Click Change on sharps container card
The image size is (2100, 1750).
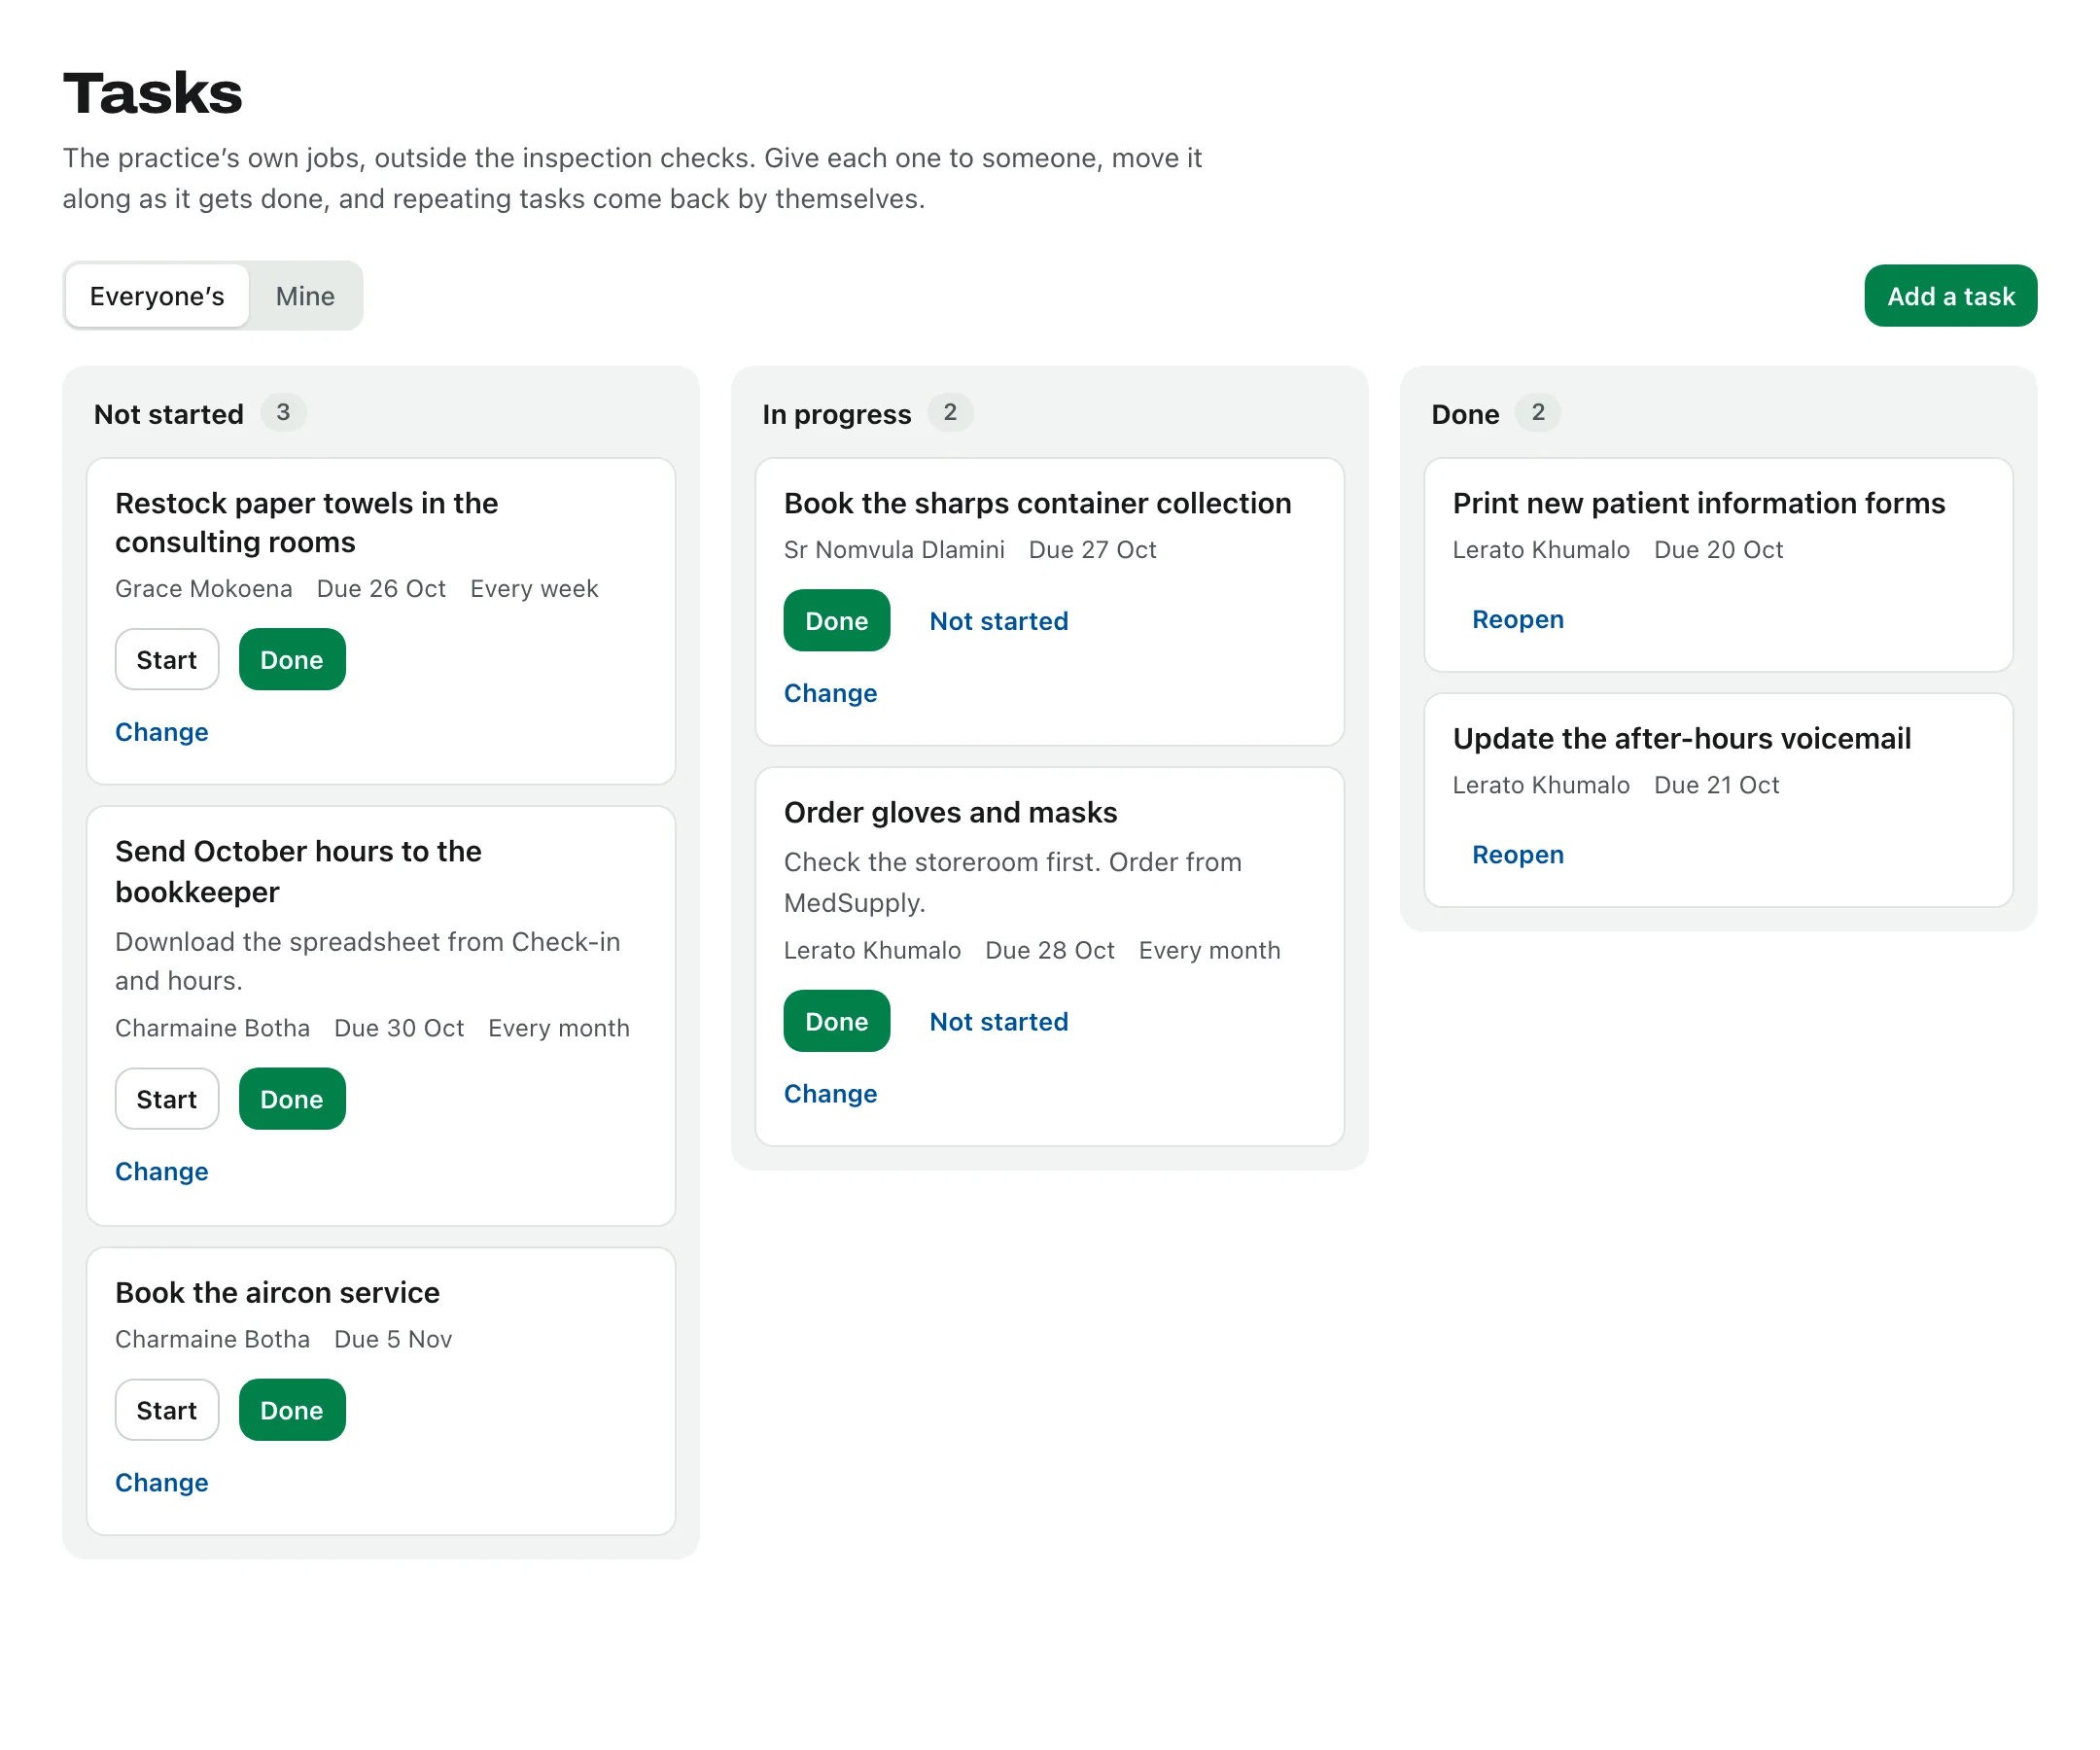point(831,693)
